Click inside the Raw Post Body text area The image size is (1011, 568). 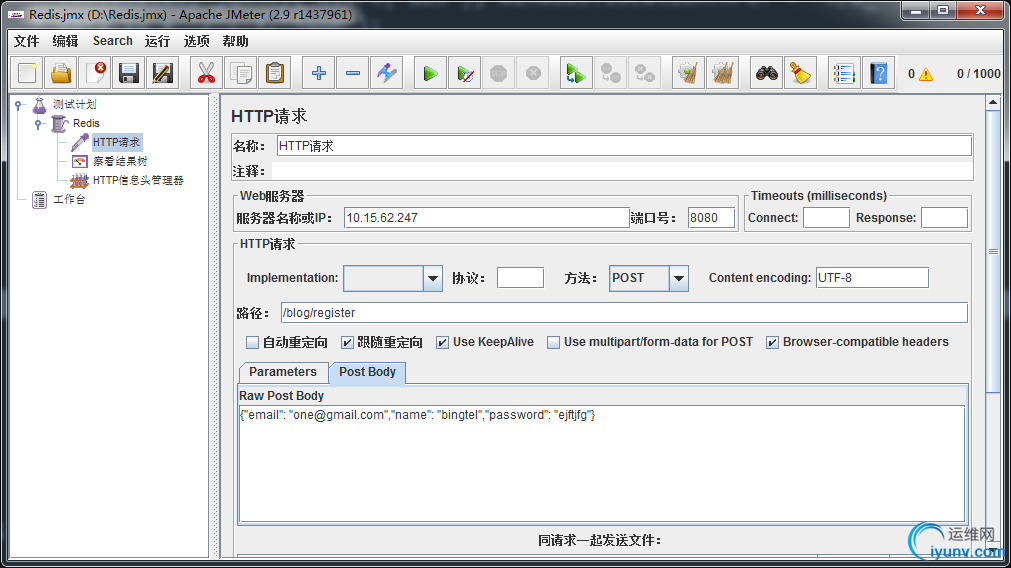pyautogui.click(x=602, y=463)
